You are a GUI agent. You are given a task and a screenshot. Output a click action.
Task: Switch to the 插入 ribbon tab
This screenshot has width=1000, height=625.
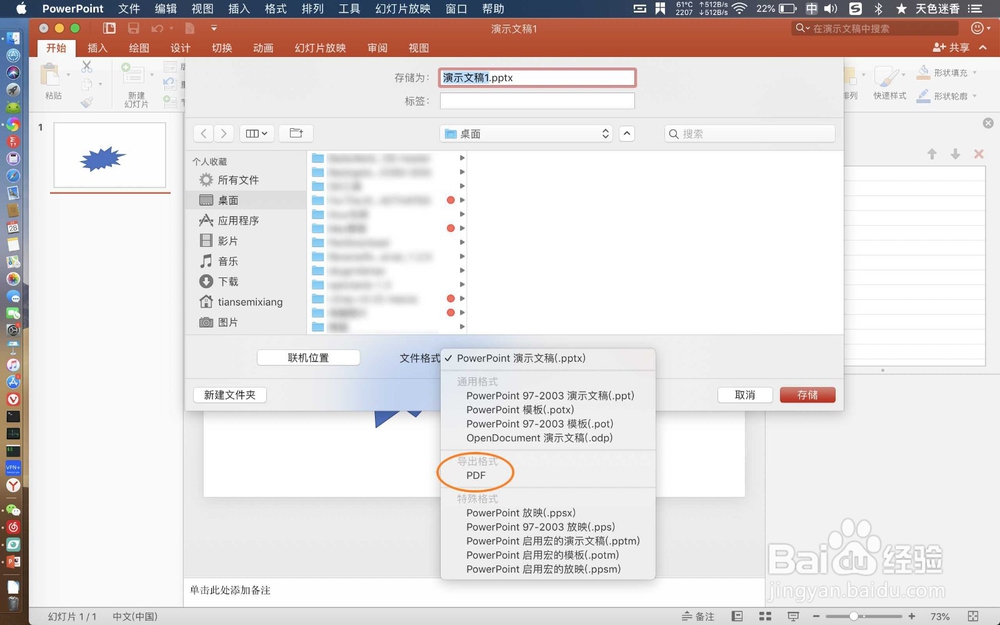[x=97, y=48]
